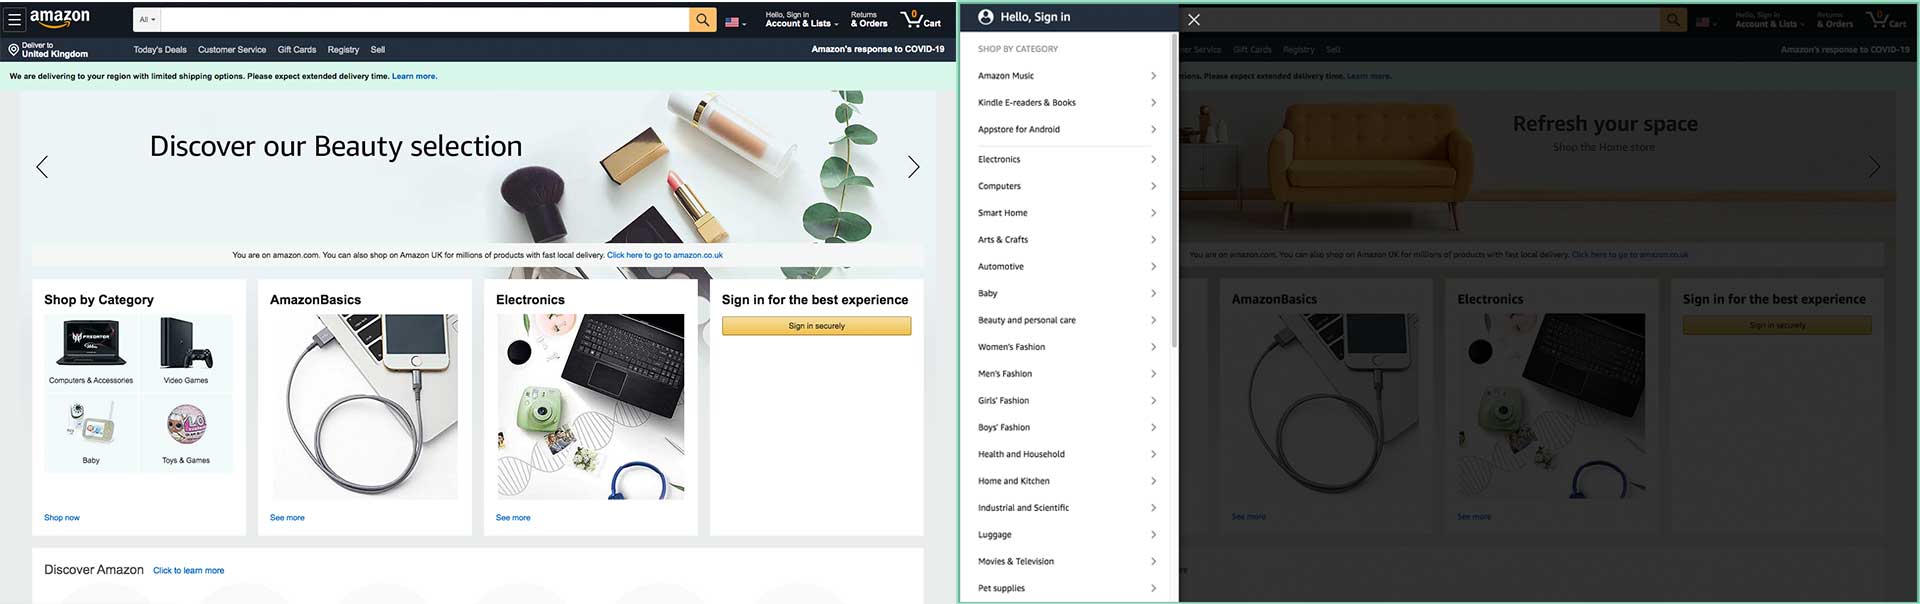Click the Amazon logo in header

60,18
